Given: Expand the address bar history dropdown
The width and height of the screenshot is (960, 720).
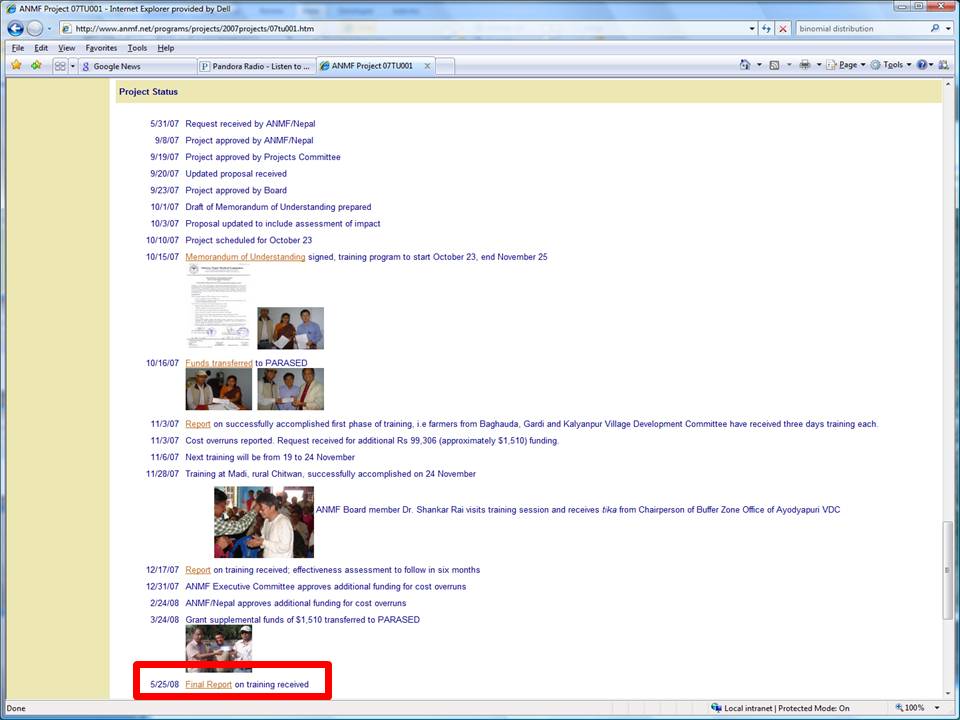Looking at the screenshot, I should [x=751, y=29].
